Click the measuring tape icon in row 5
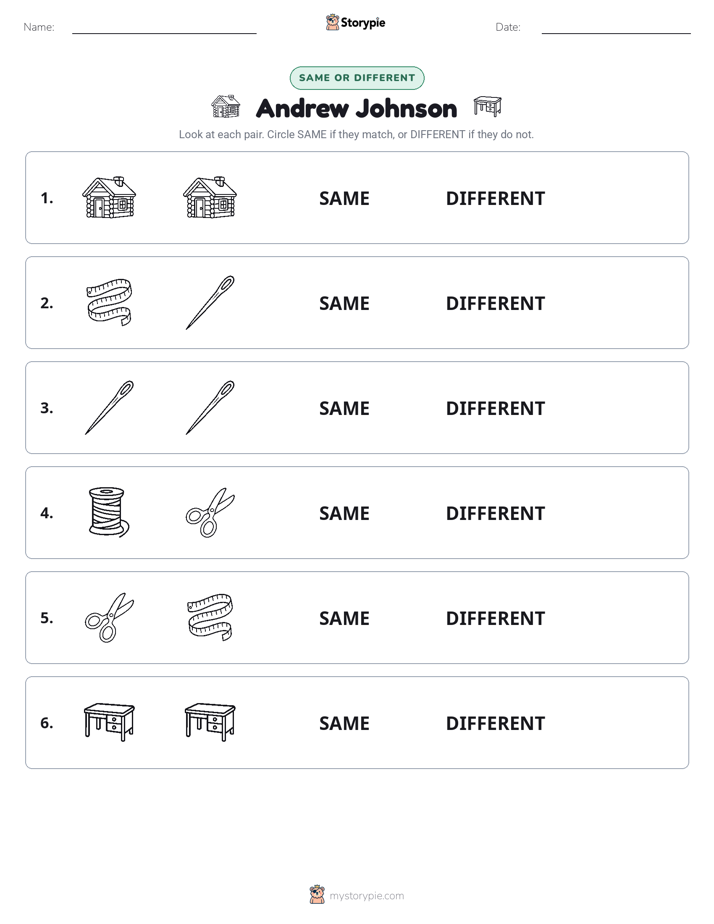 click(x=210, y=617)
